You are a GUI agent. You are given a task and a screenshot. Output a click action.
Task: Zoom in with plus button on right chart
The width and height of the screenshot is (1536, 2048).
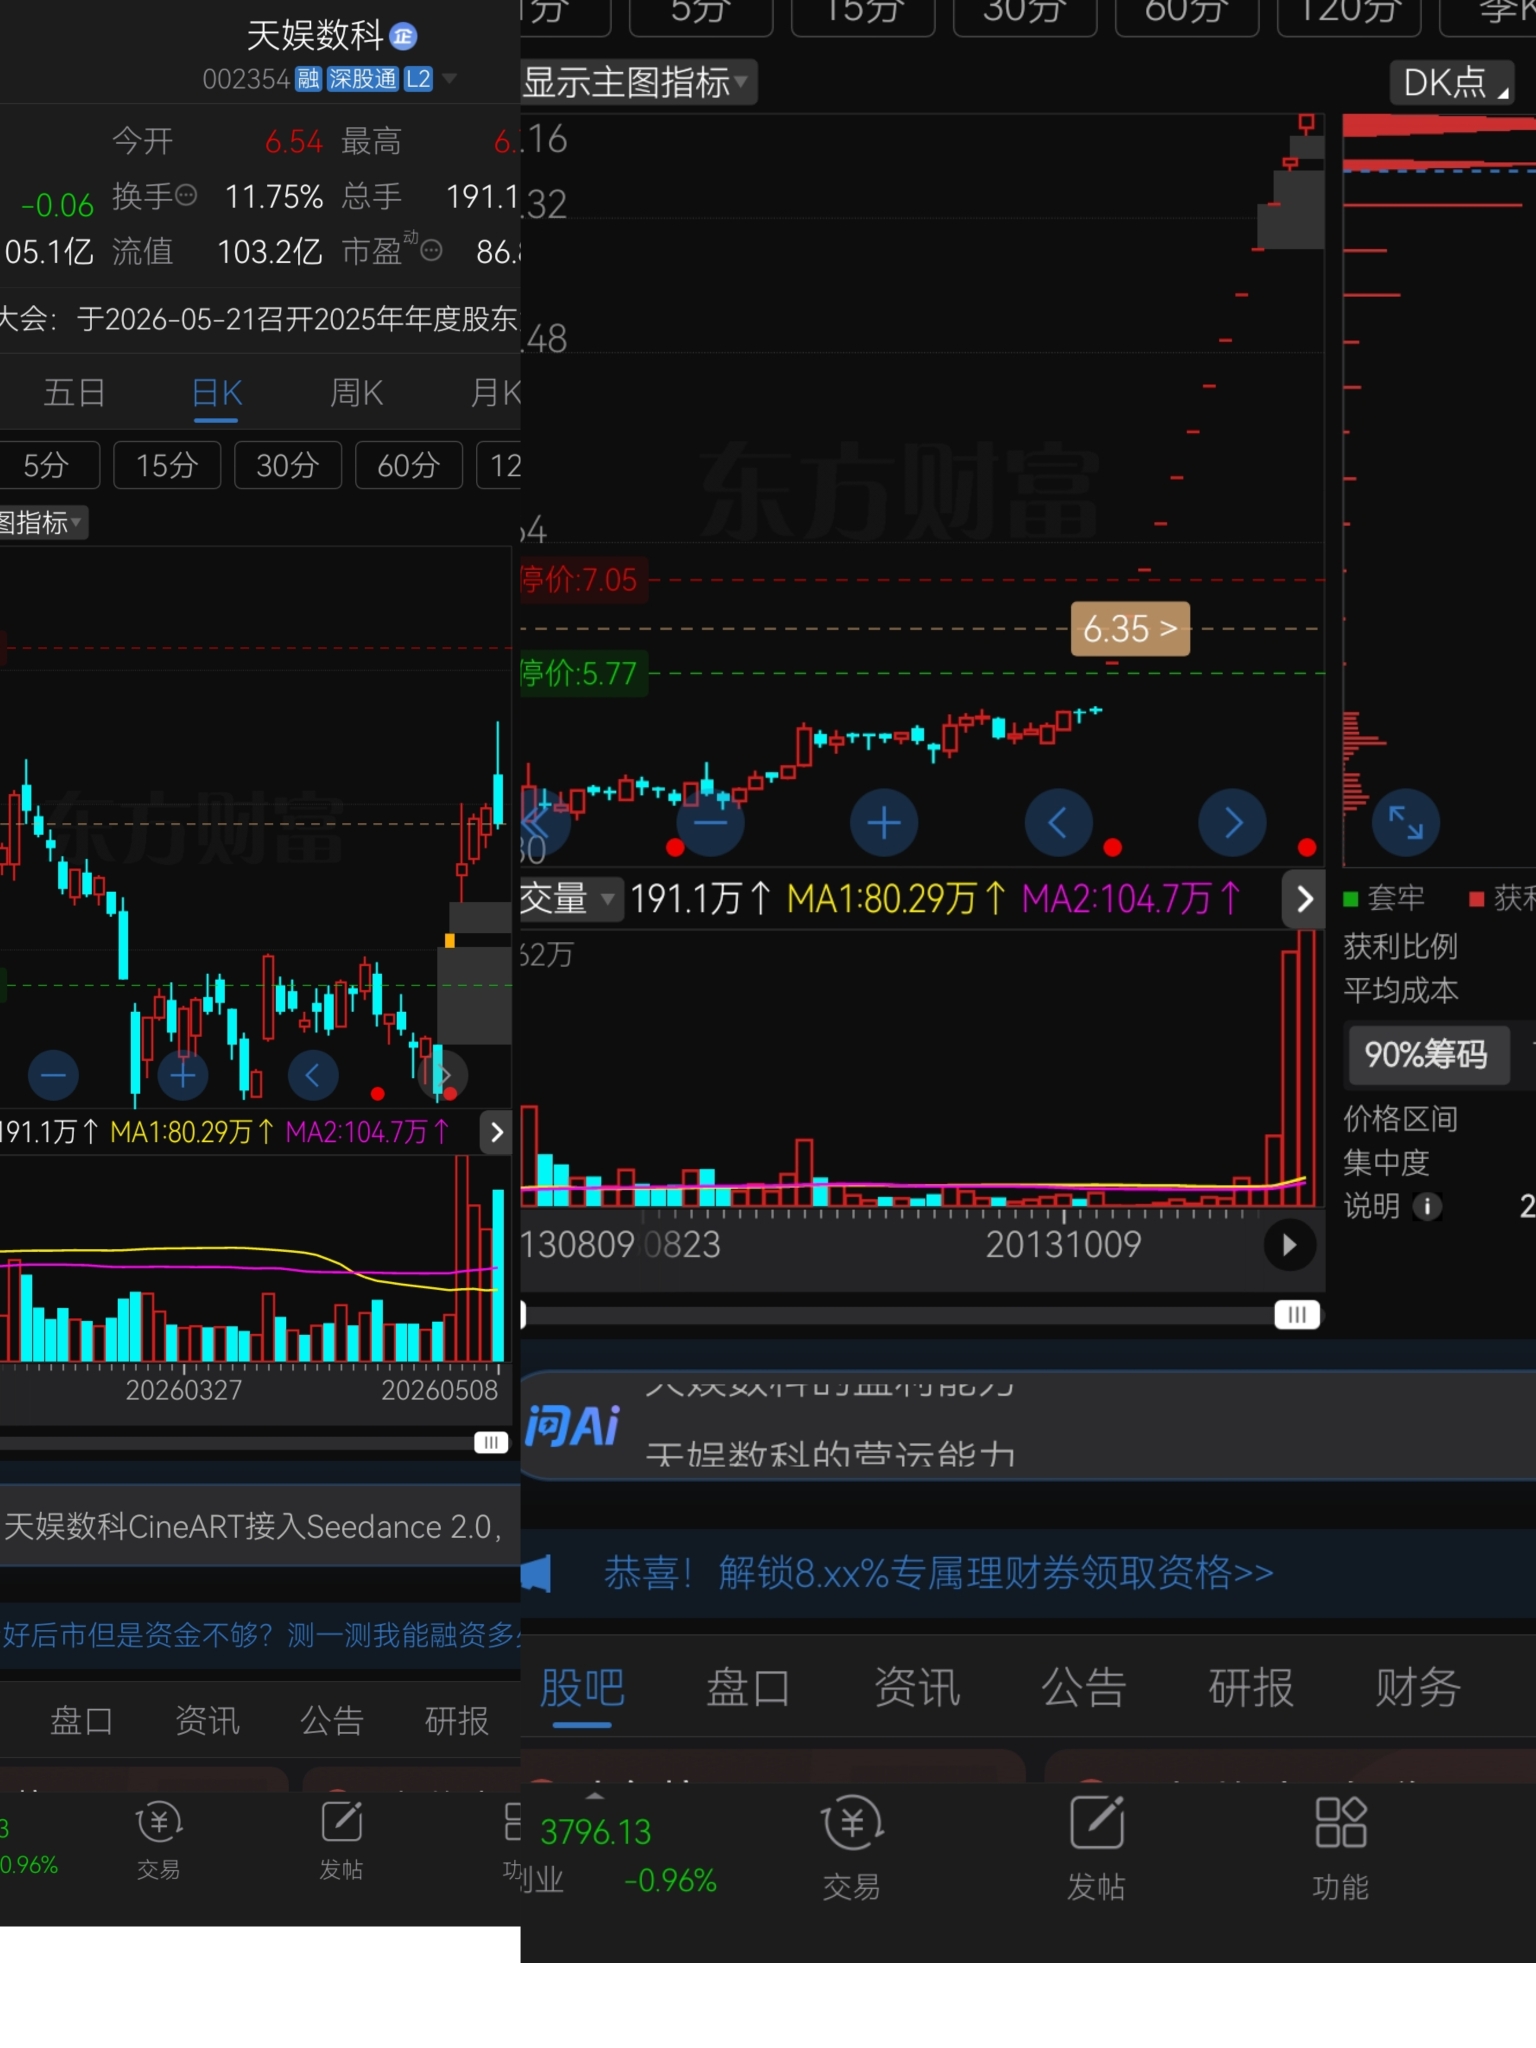884,823
